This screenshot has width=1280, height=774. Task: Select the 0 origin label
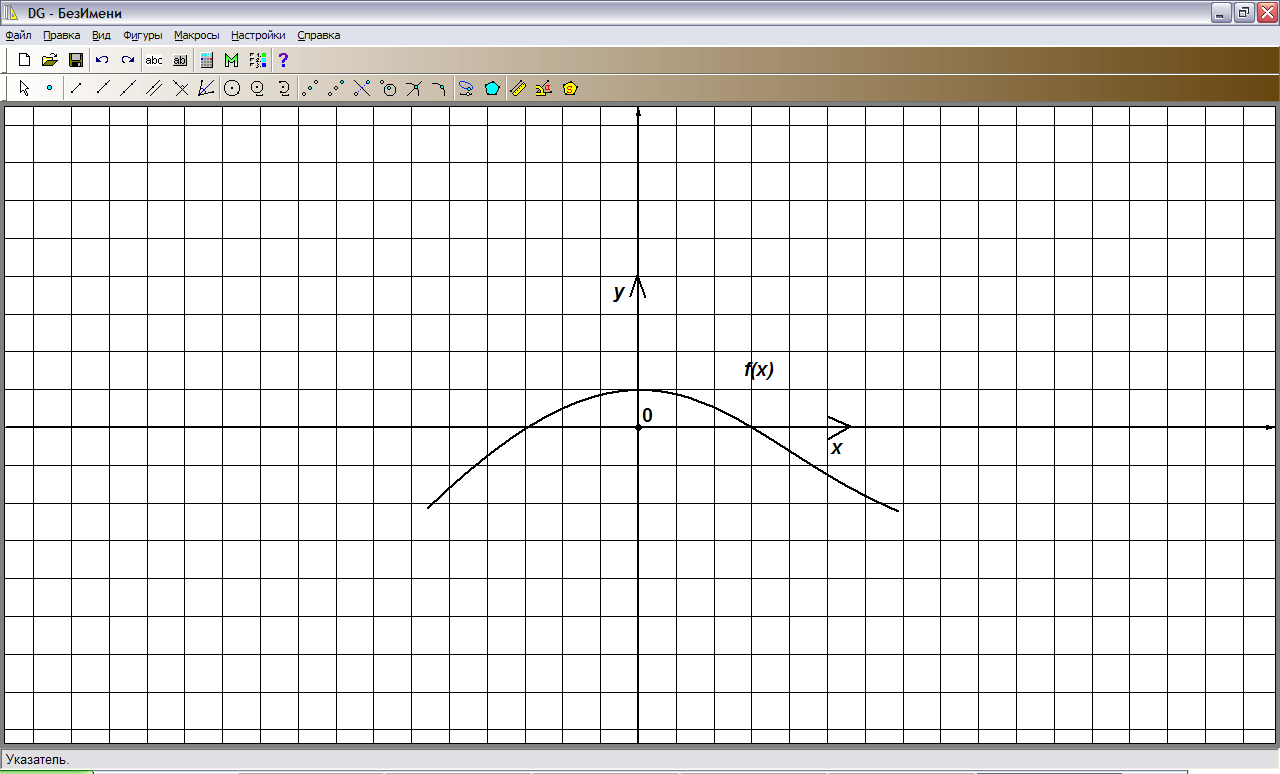[x=647, y=415]
